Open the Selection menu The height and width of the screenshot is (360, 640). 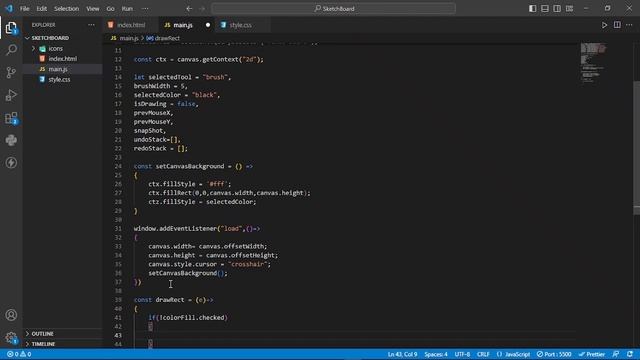pyautogui.click(x=66, y=8)
